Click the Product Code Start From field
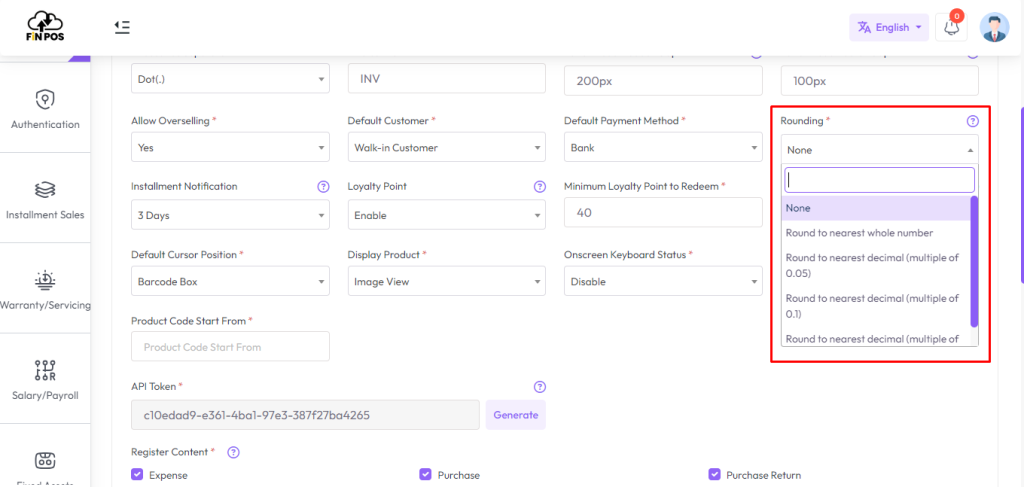 [x=230, y=347]
